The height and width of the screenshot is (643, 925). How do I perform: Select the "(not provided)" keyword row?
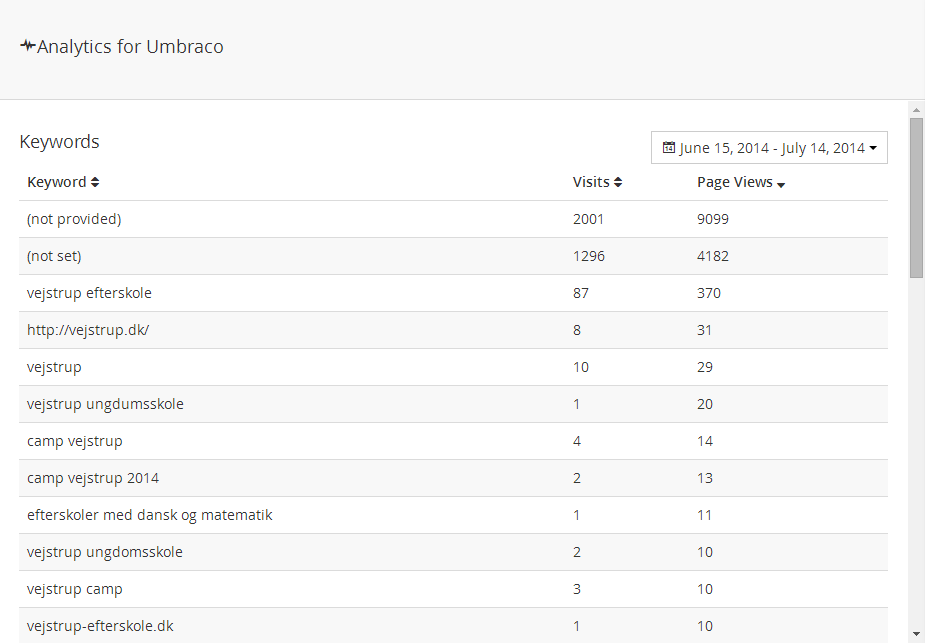click(74, 219)
